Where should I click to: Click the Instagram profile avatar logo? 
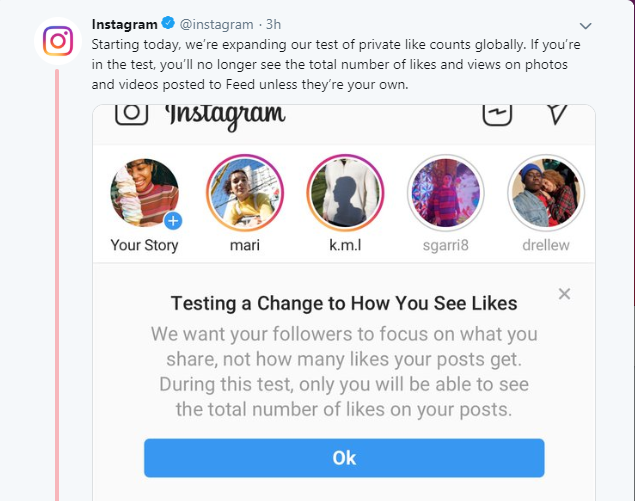(58, 41)
